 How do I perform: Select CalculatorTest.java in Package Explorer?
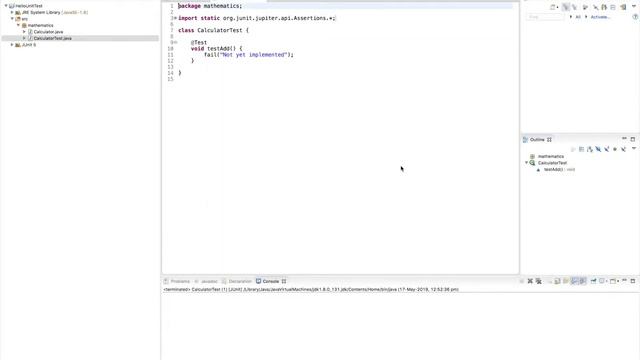click(x=53, y=38)
